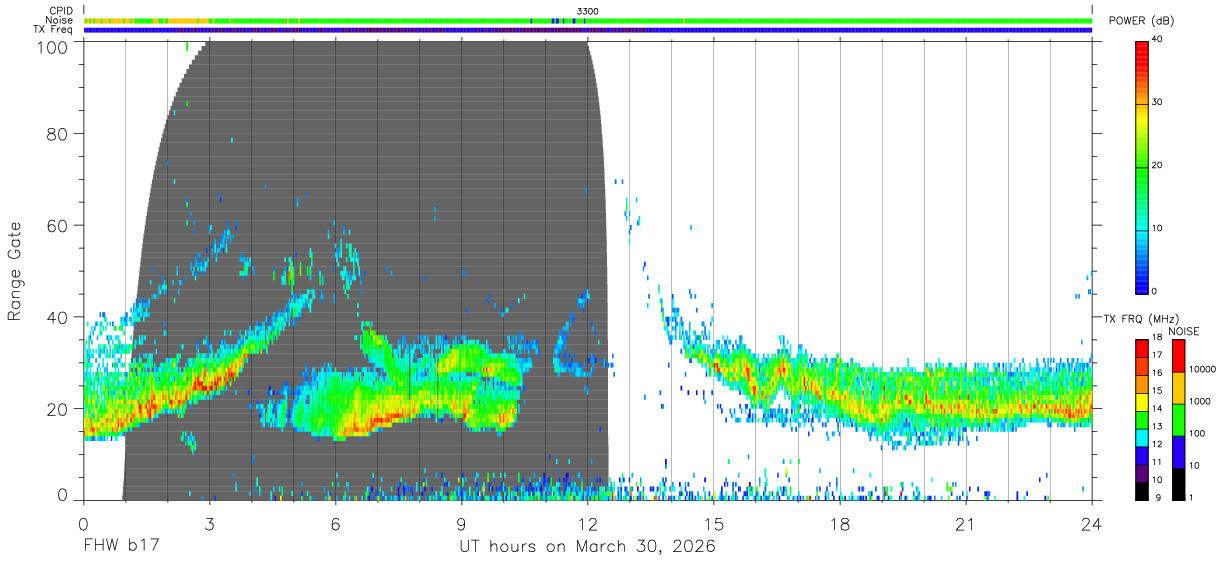Viewport: 1228px width, 567px height.
Task: Click the 14 tick on TX FRQ scale
Action: coord(1158,409)
